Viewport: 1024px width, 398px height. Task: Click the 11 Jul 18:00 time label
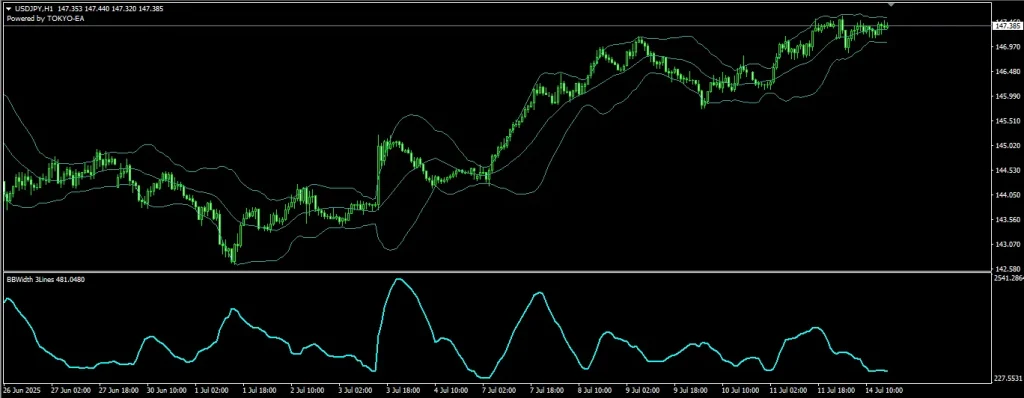coord(837,390)
